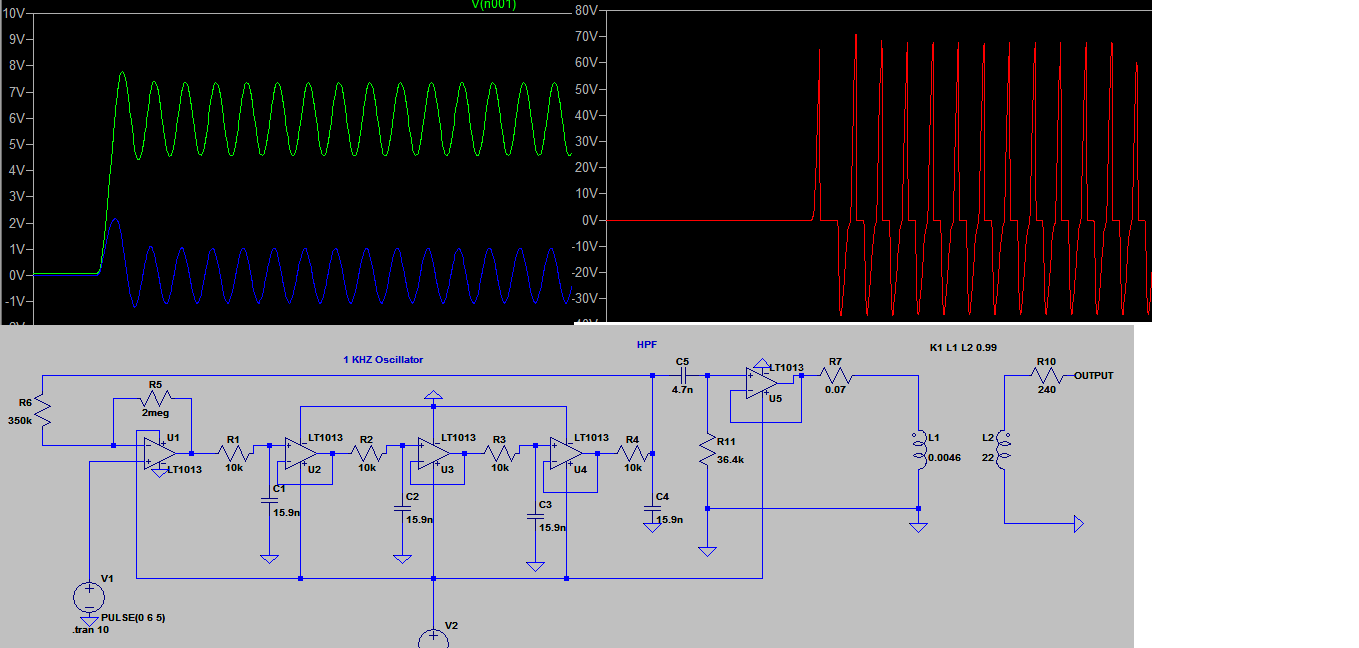The width and height of the screenshot is (1359, 648).
Task: Click resistor R1 symbol
Action: [233, 452]
